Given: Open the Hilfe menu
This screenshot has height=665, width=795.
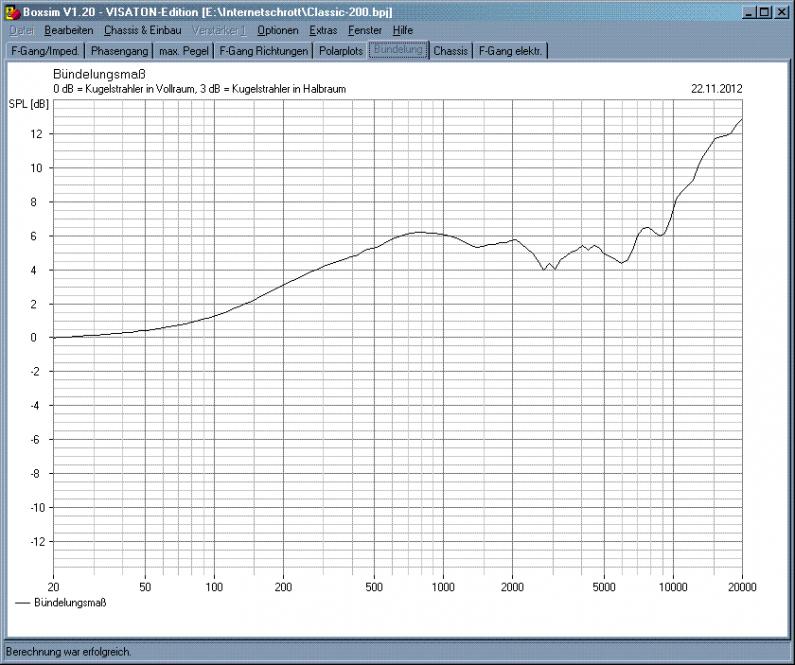Looking at the screenshot, I should 402,30.
